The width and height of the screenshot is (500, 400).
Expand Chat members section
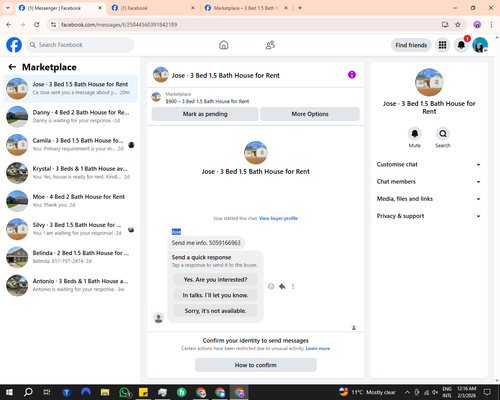pyautogui.click(x=429, y=182)
